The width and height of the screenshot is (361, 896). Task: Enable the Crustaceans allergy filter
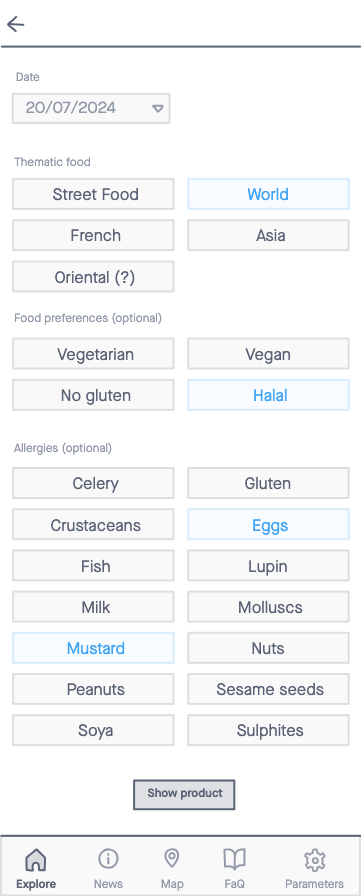click(x=93, y=525)
